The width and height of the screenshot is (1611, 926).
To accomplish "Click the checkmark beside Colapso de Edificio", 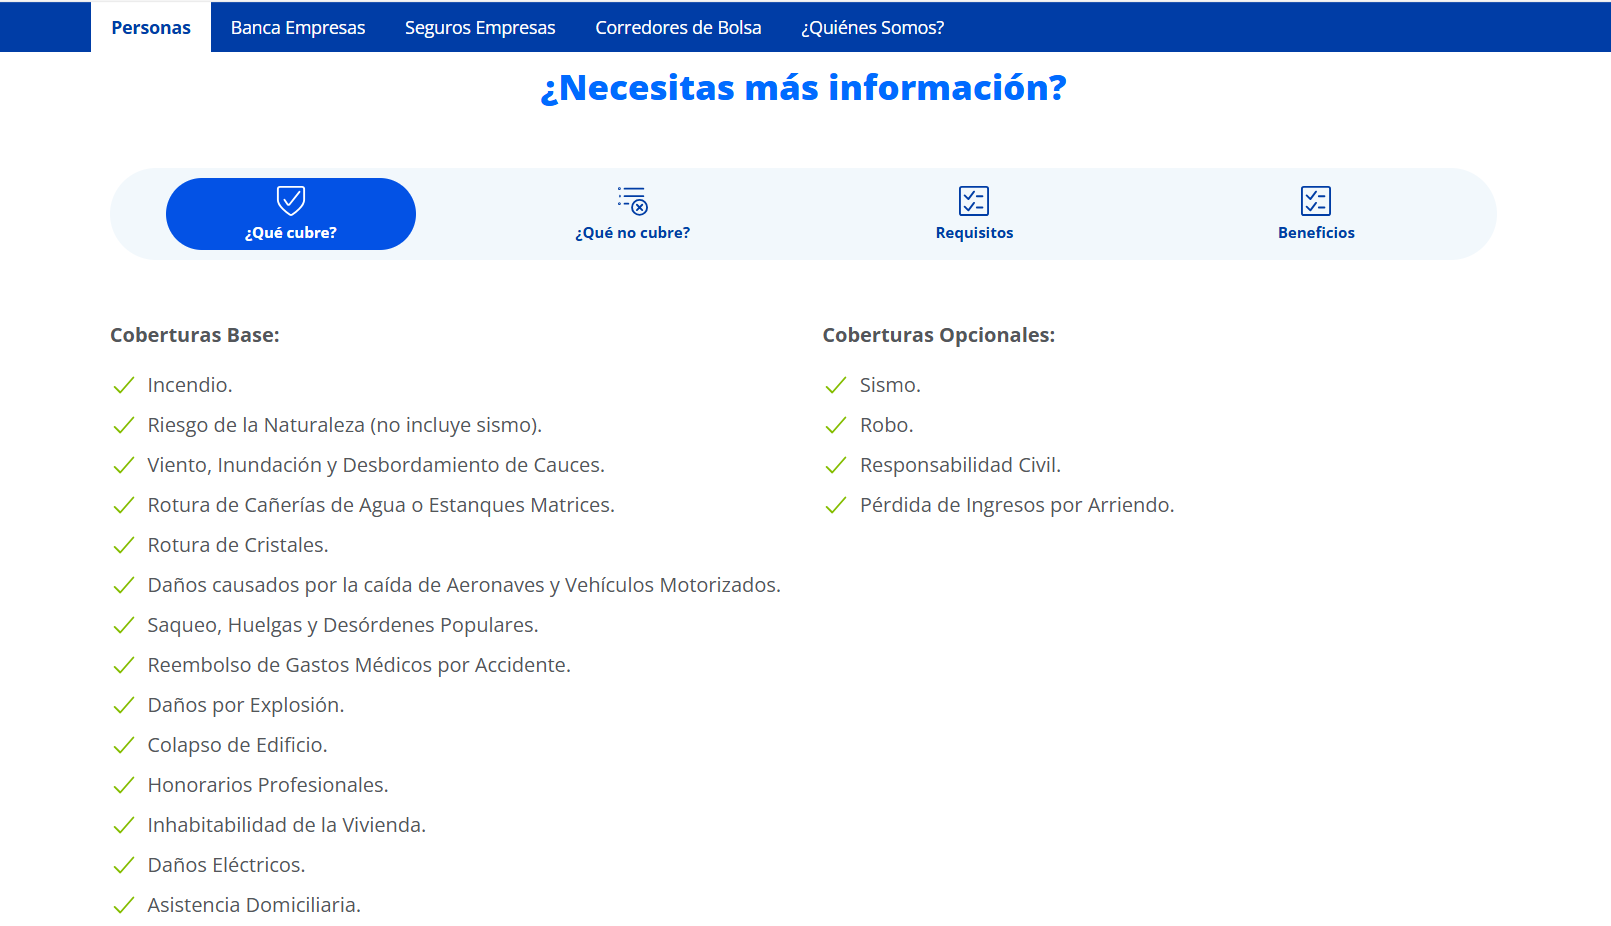I will pyautogui.click(x=124, y=746).
